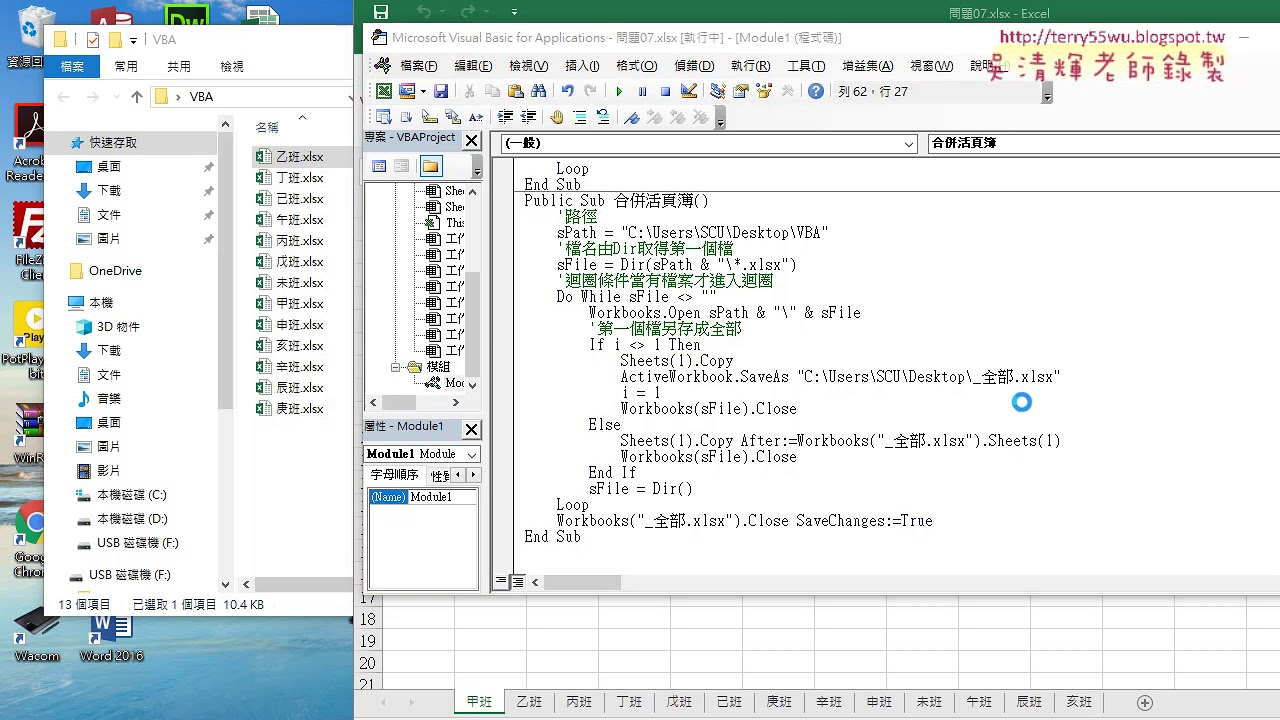This screenshot has width=1280, height=720.
Task: Click the View Microsoft Excel icon in VBA toolbar
Action: (x=383, y=91)
